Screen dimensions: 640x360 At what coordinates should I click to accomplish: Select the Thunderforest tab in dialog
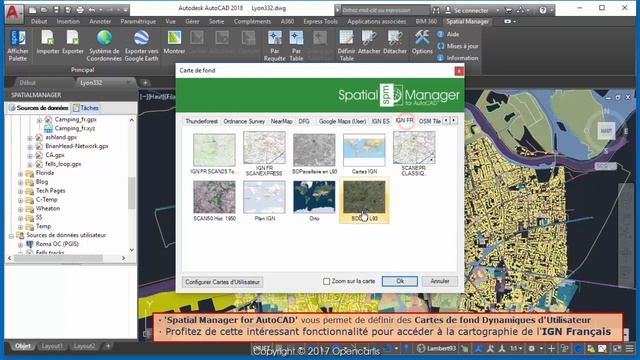pos(201,121)
